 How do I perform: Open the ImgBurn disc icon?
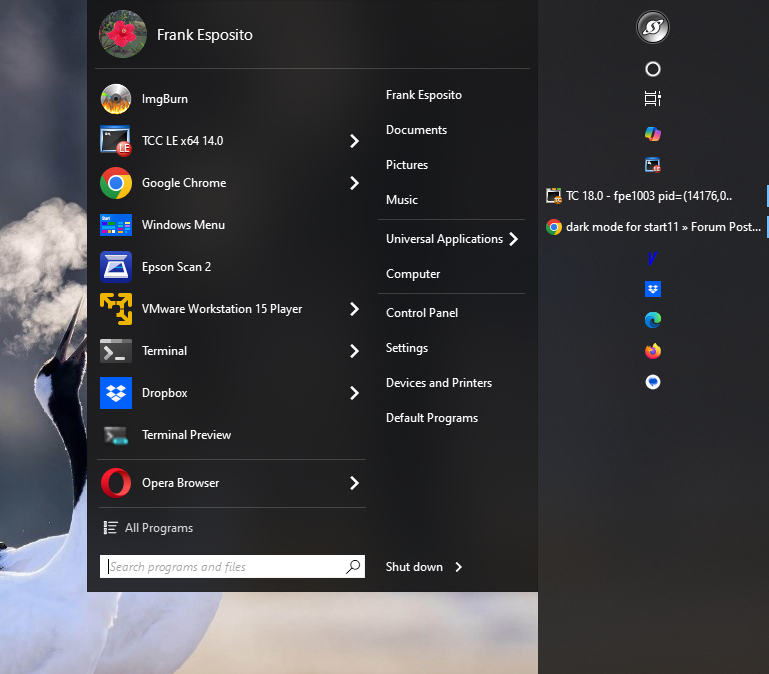pos(116,99)
